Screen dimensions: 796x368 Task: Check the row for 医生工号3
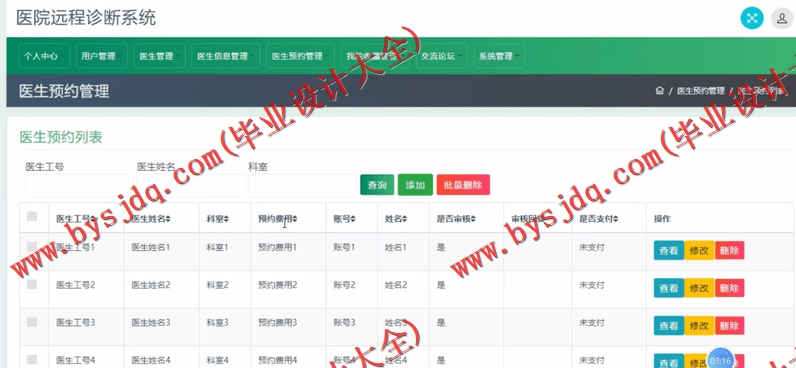point(32,322)
